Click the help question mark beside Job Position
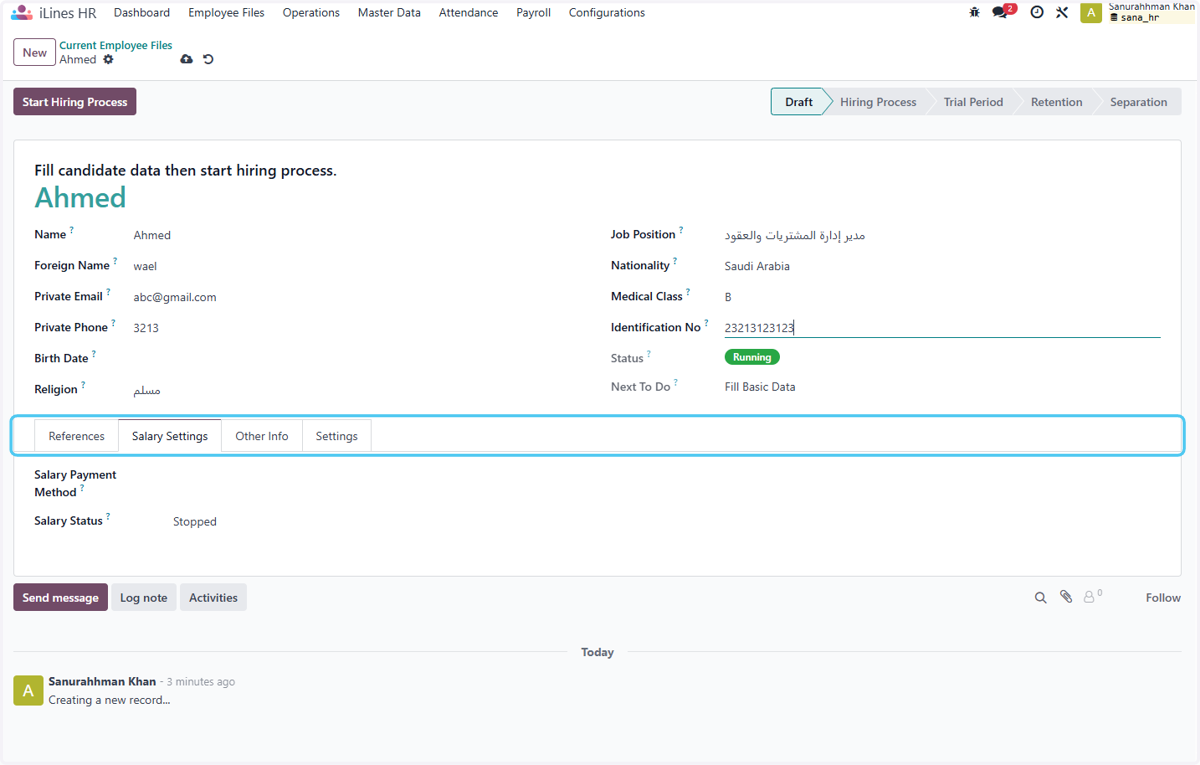 click(681, 231)
